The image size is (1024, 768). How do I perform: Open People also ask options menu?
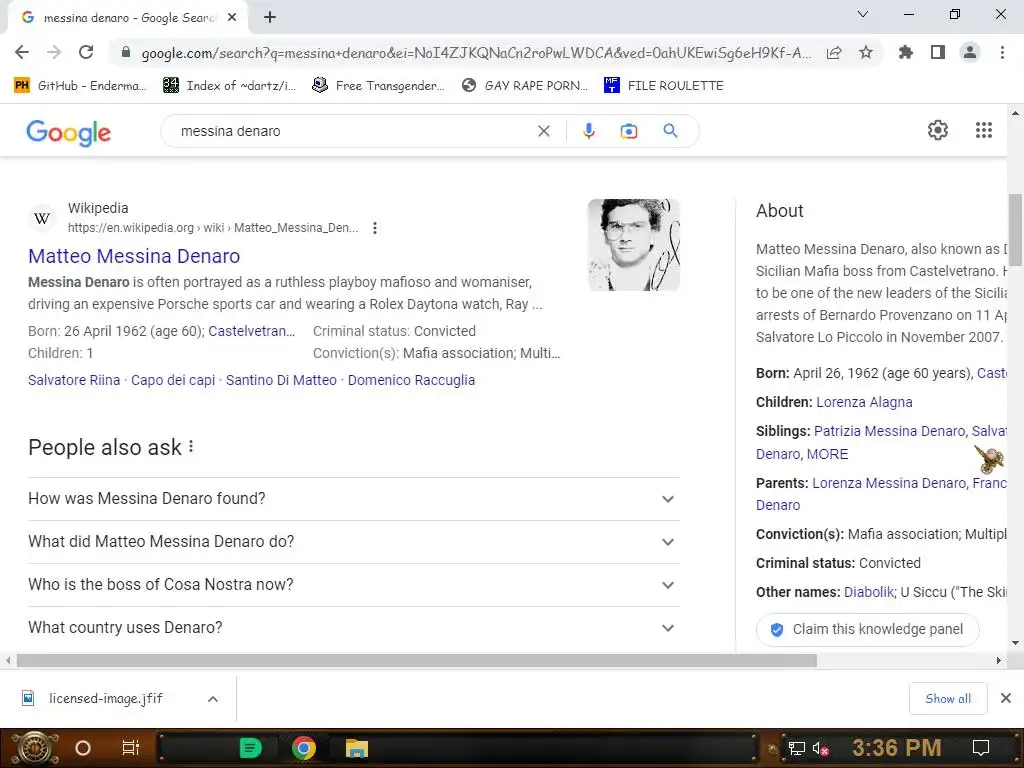[x=191, y=447]
